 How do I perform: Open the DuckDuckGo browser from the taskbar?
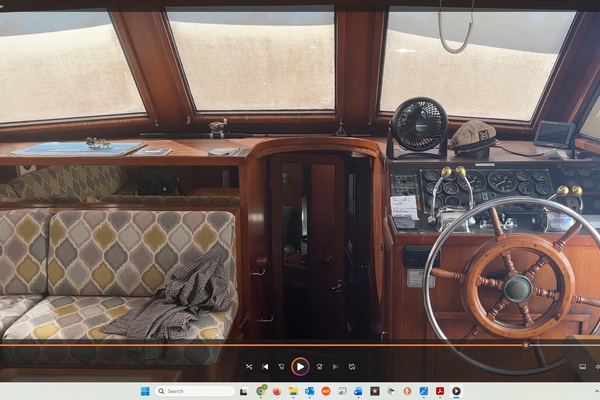pyautogui.click(x=407, y=391)
